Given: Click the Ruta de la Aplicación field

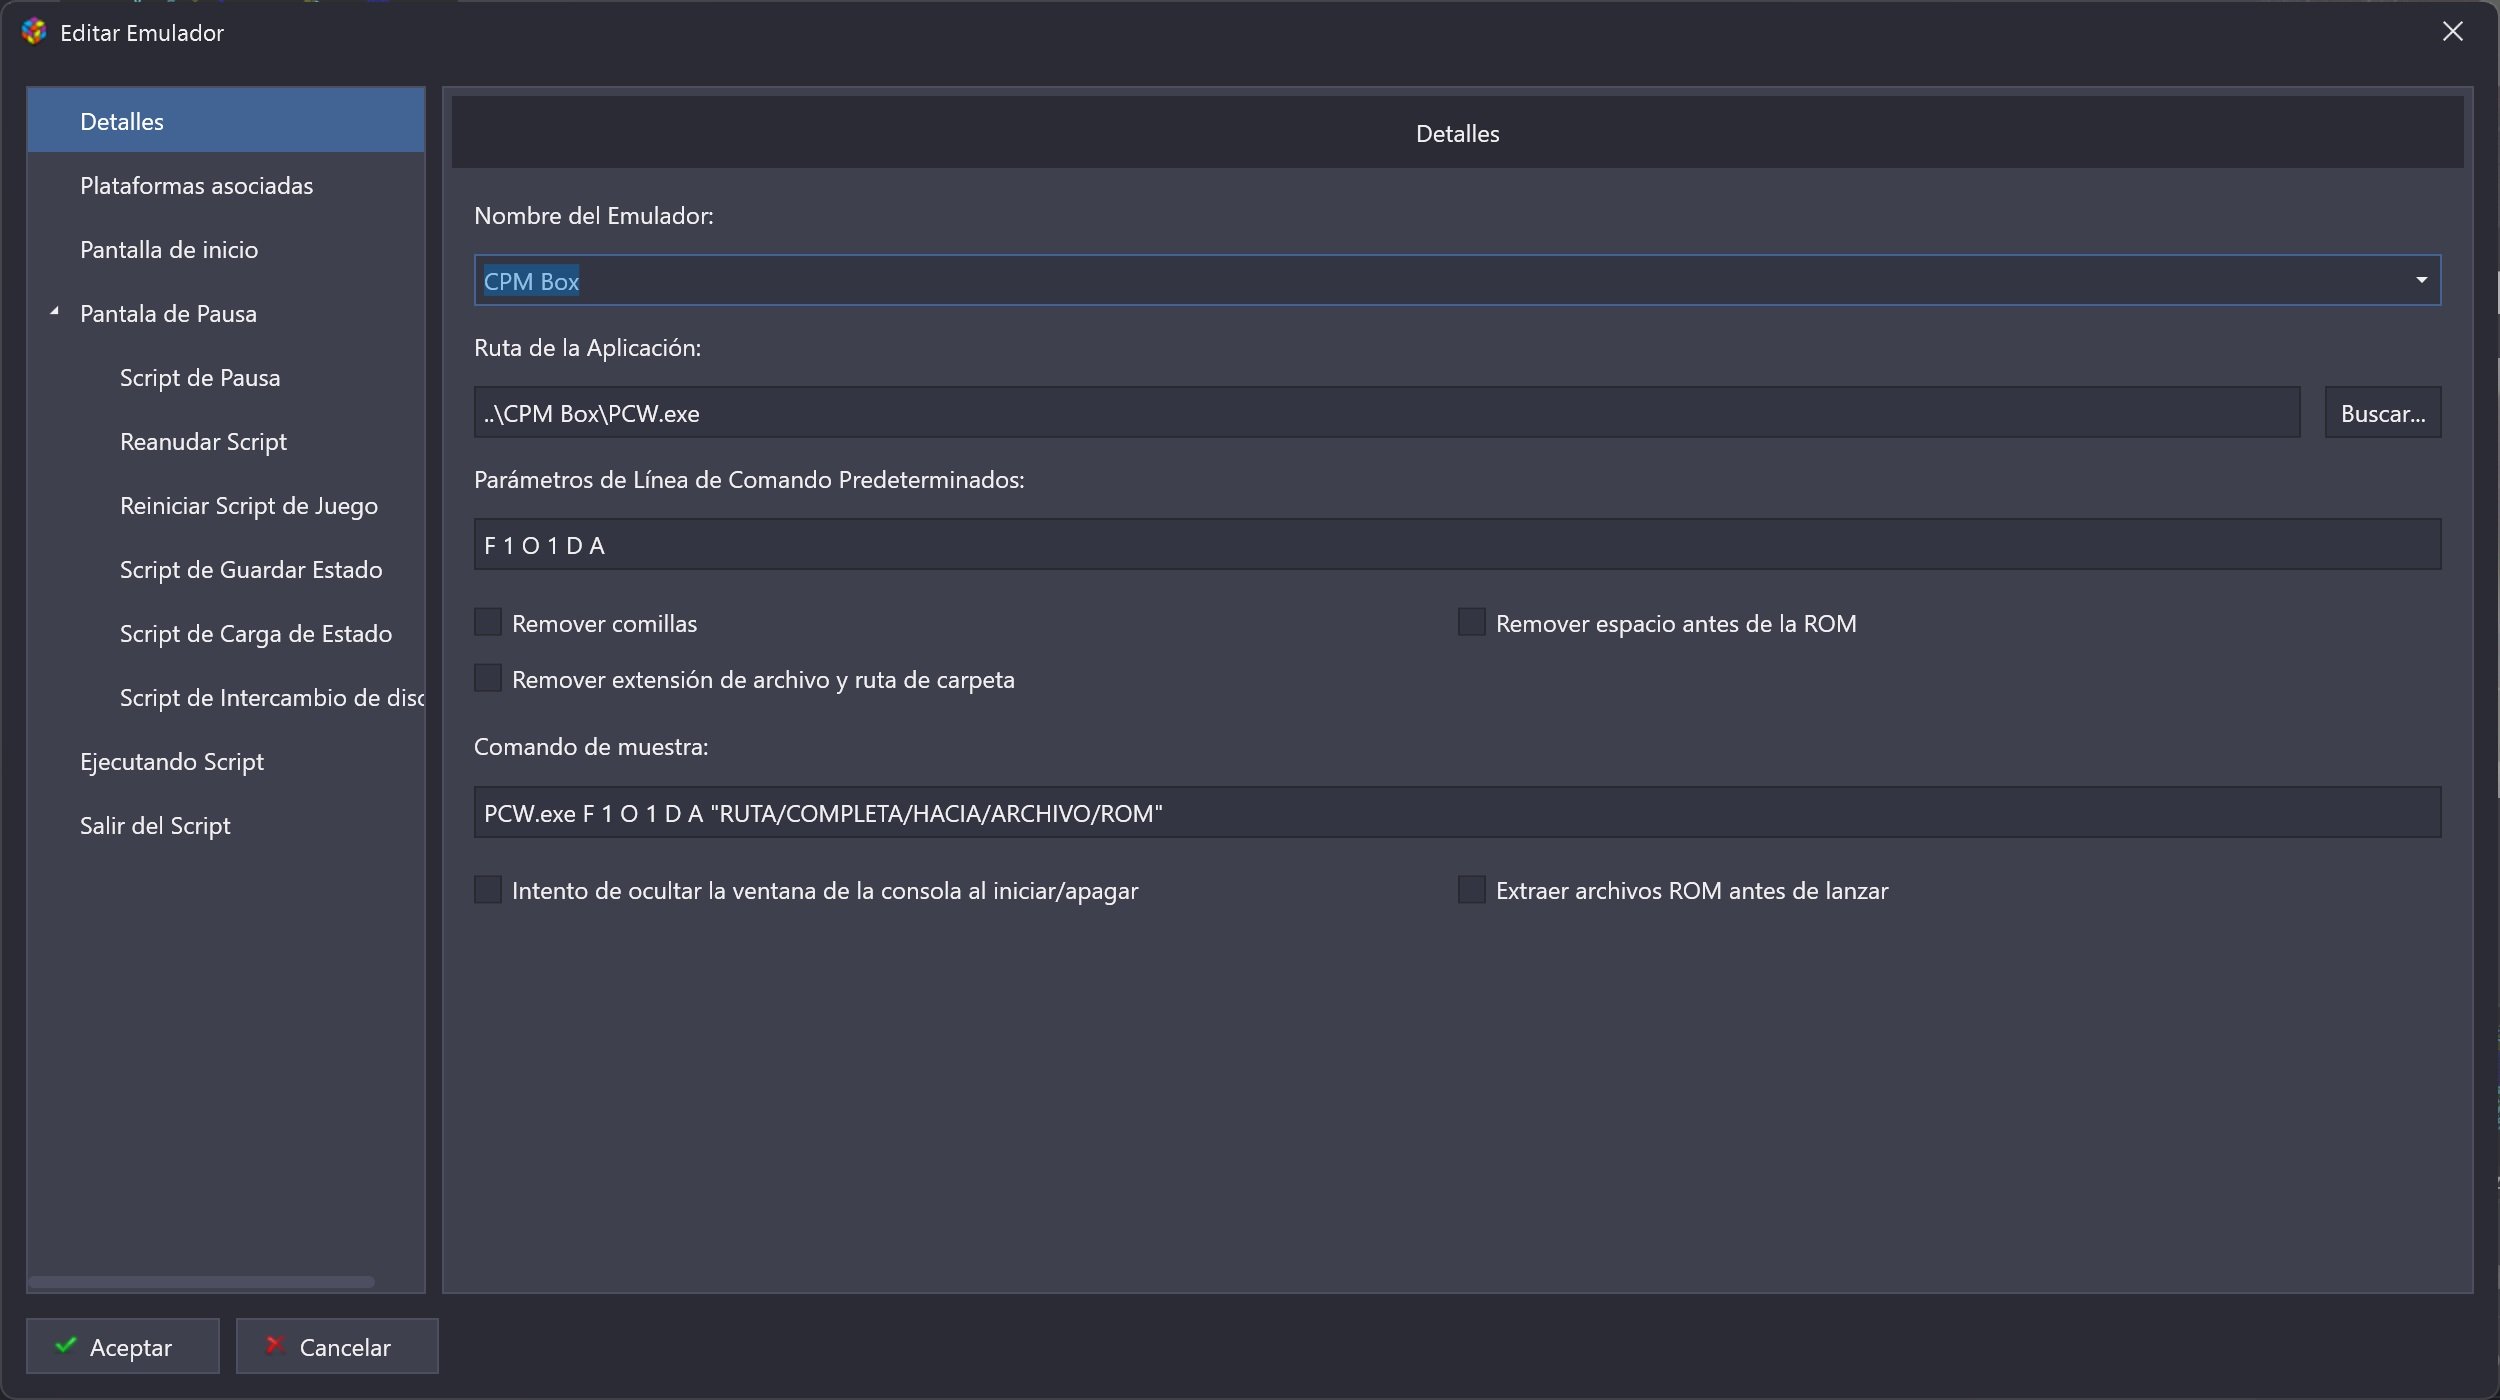Looking at the screenshot, I should pos(1387,412).
